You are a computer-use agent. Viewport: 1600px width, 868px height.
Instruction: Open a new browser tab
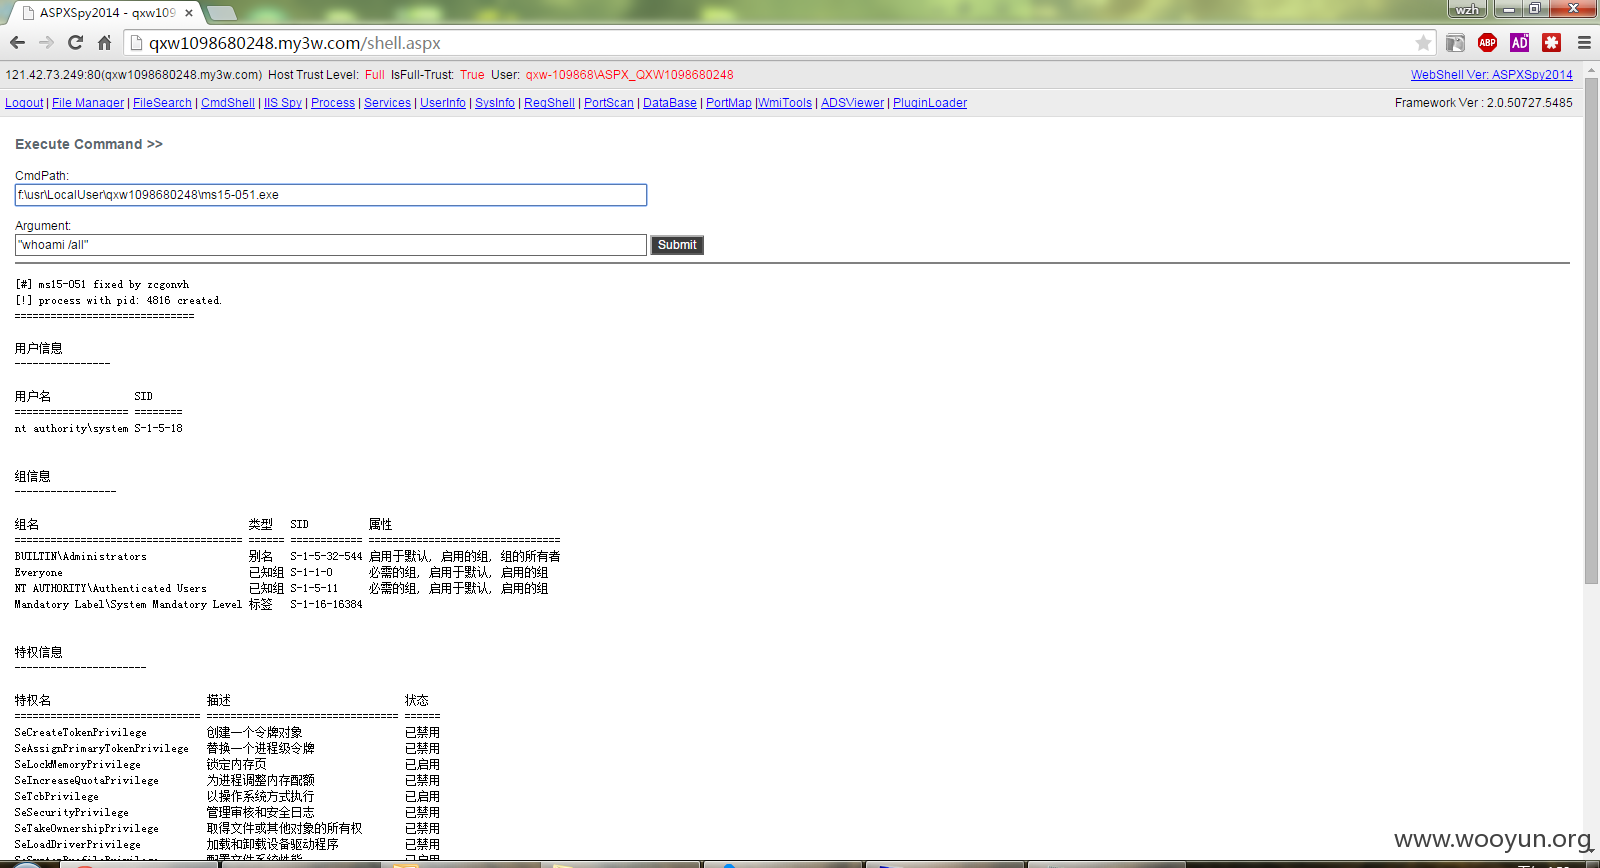pos(221,13)
